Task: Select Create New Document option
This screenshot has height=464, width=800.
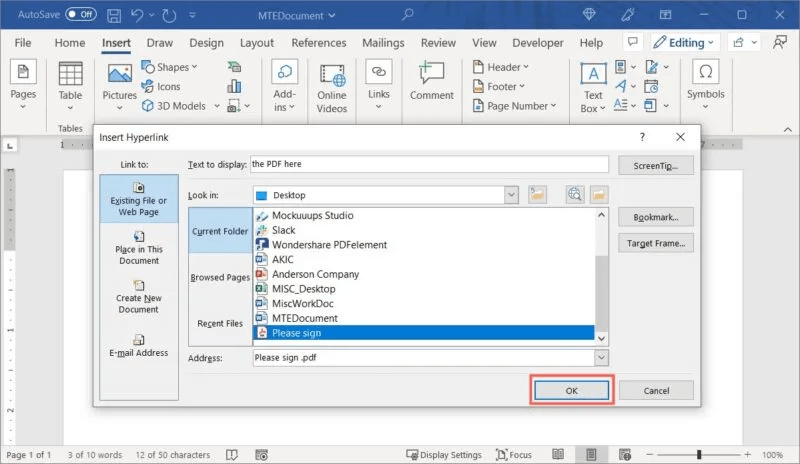Action: 139,297
